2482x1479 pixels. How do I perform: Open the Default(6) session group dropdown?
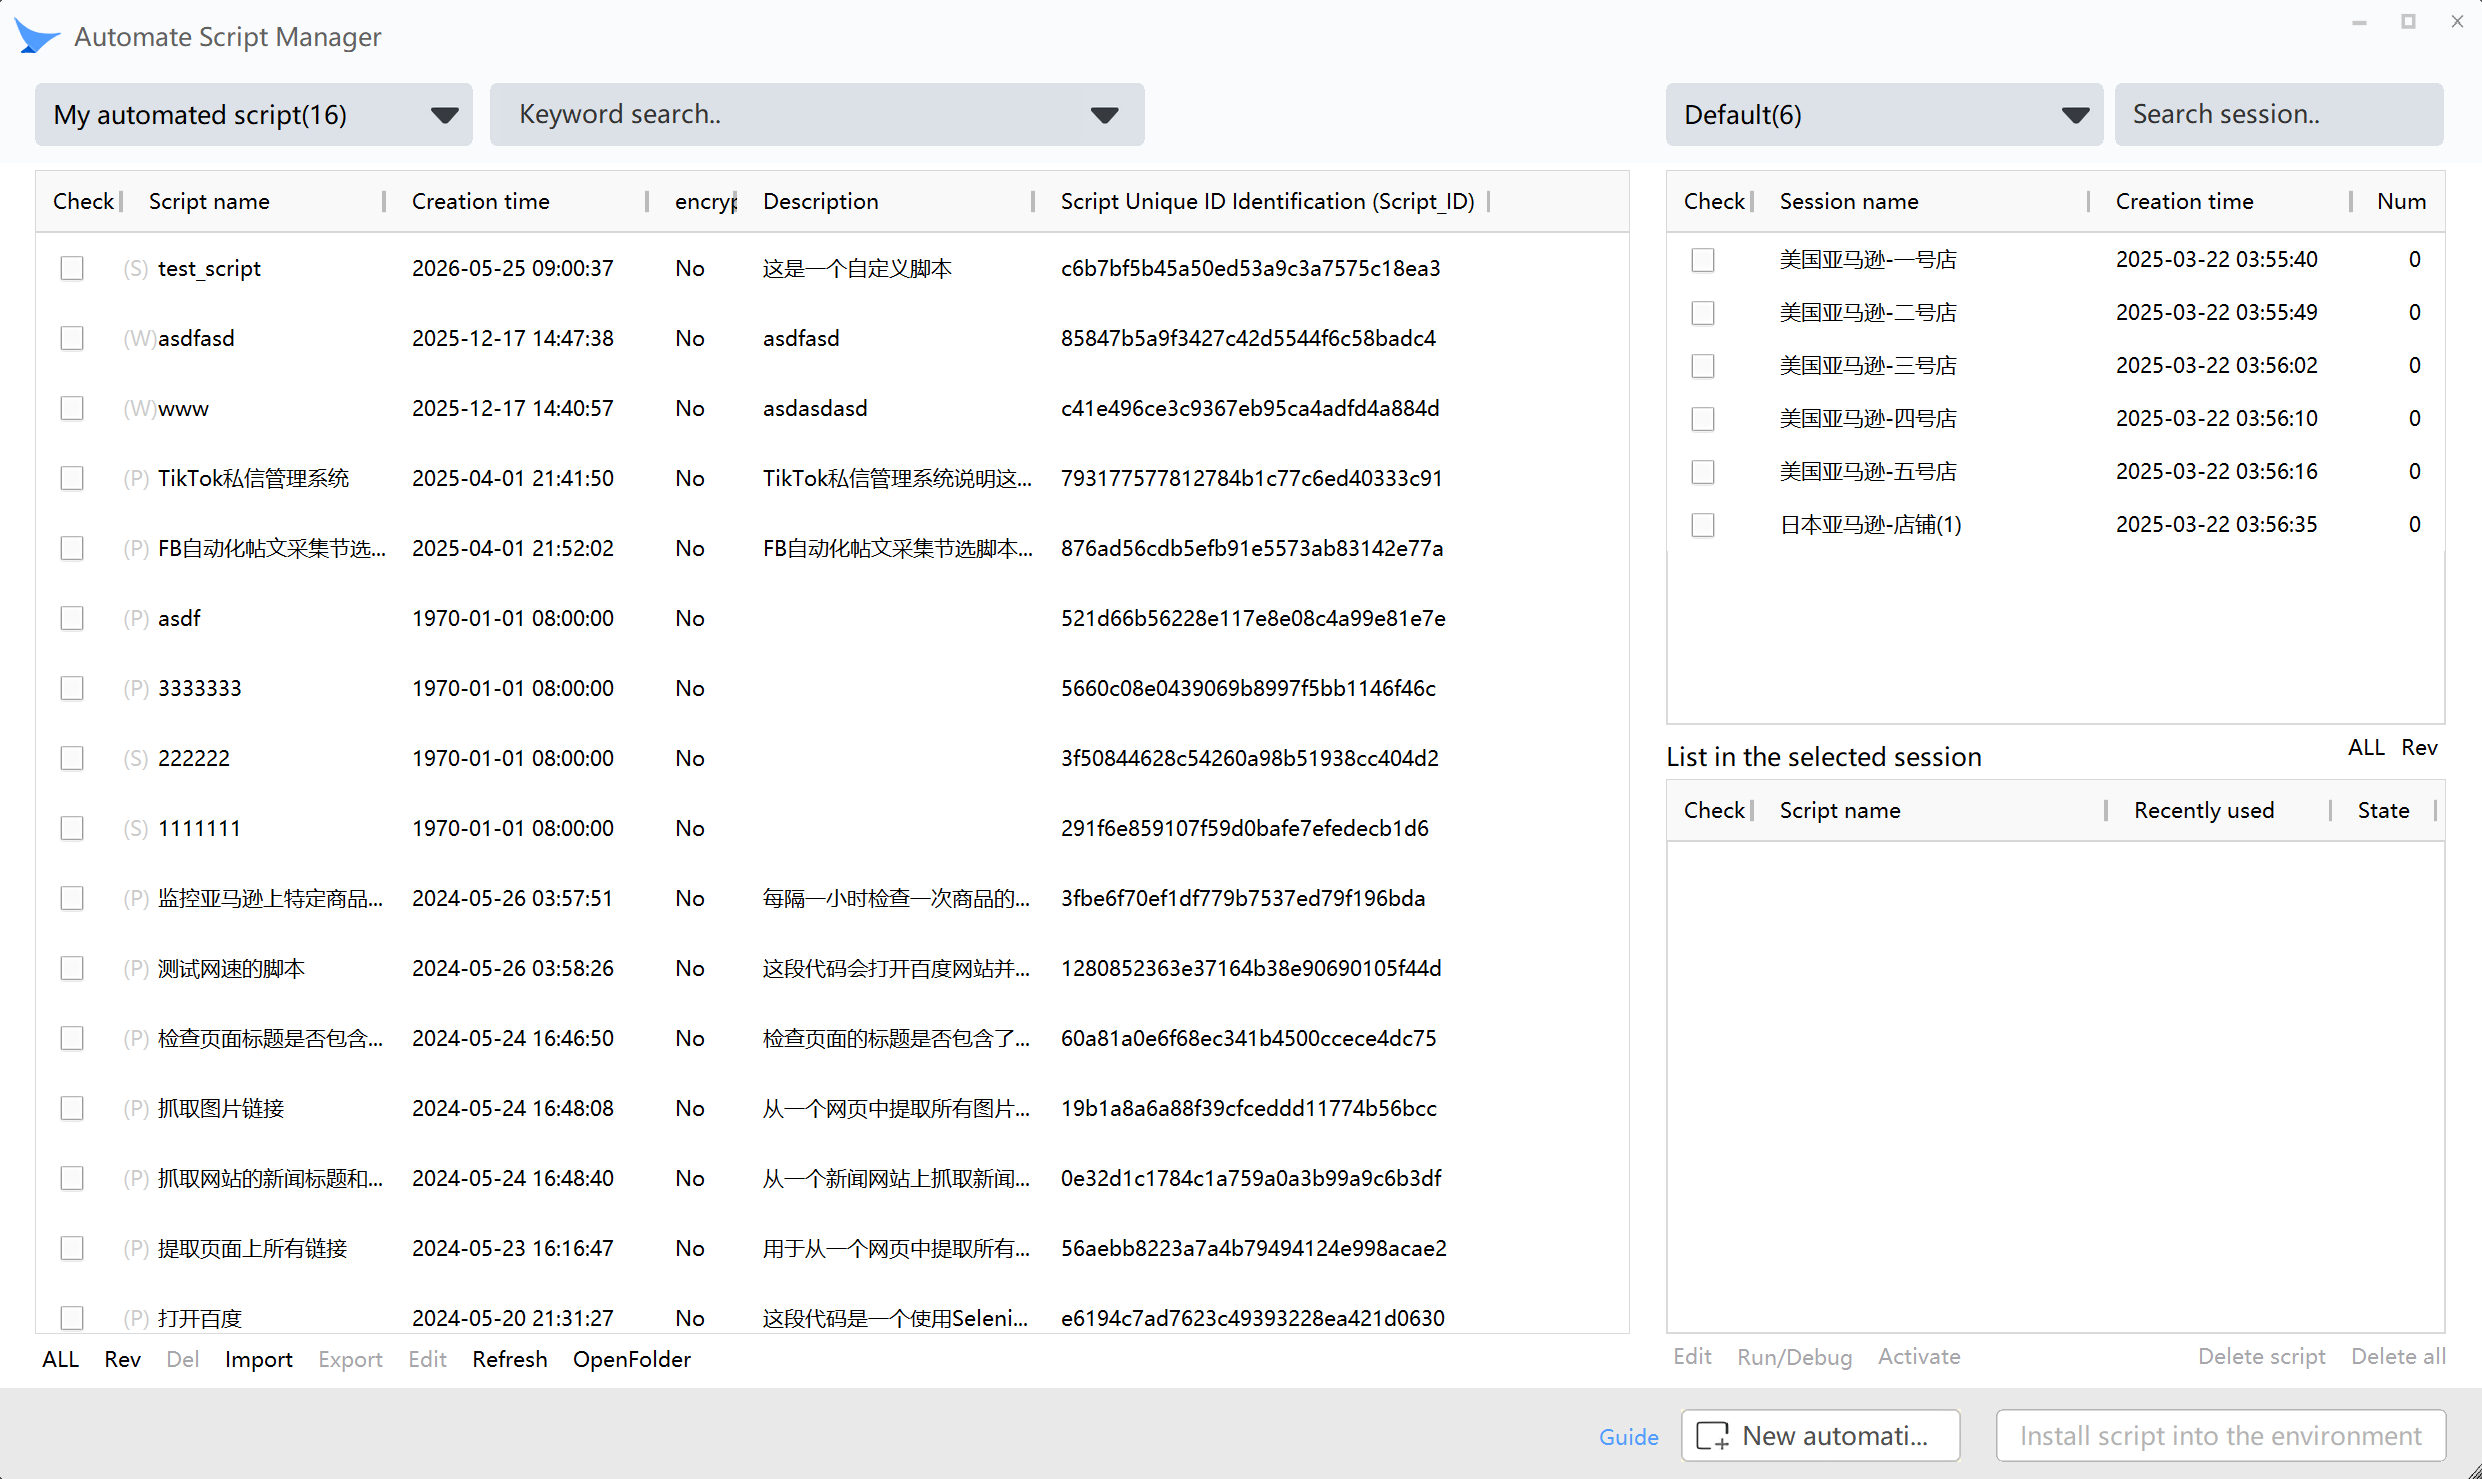click(1884, 115)
